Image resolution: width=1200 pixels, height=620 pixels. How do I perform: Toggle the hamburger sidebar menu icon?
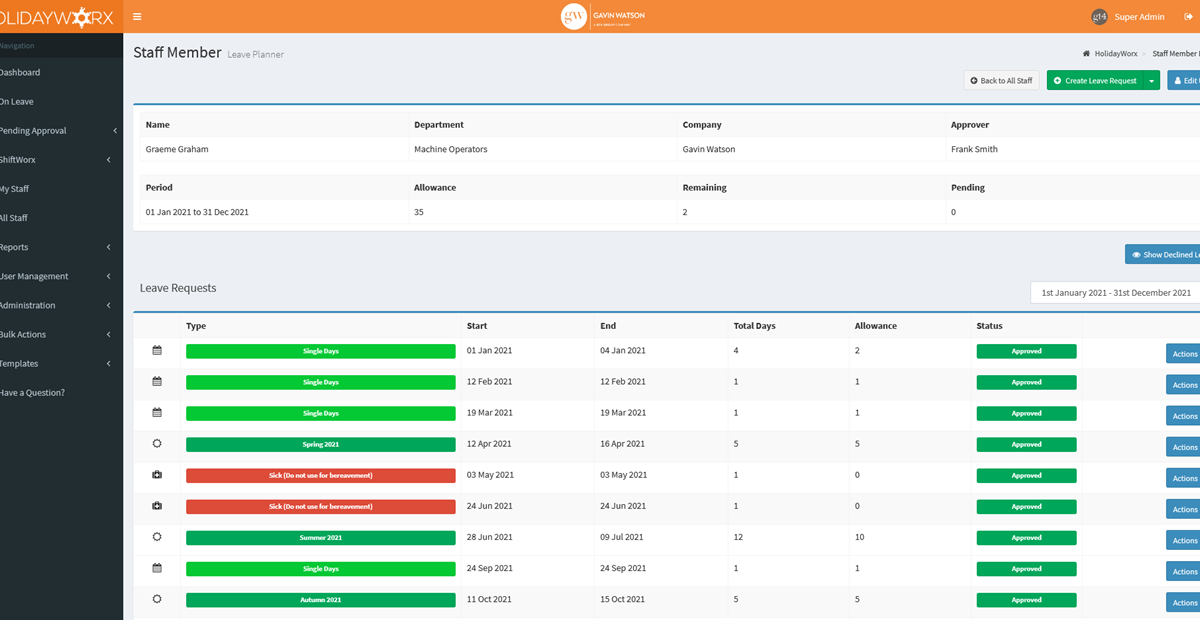137,16
